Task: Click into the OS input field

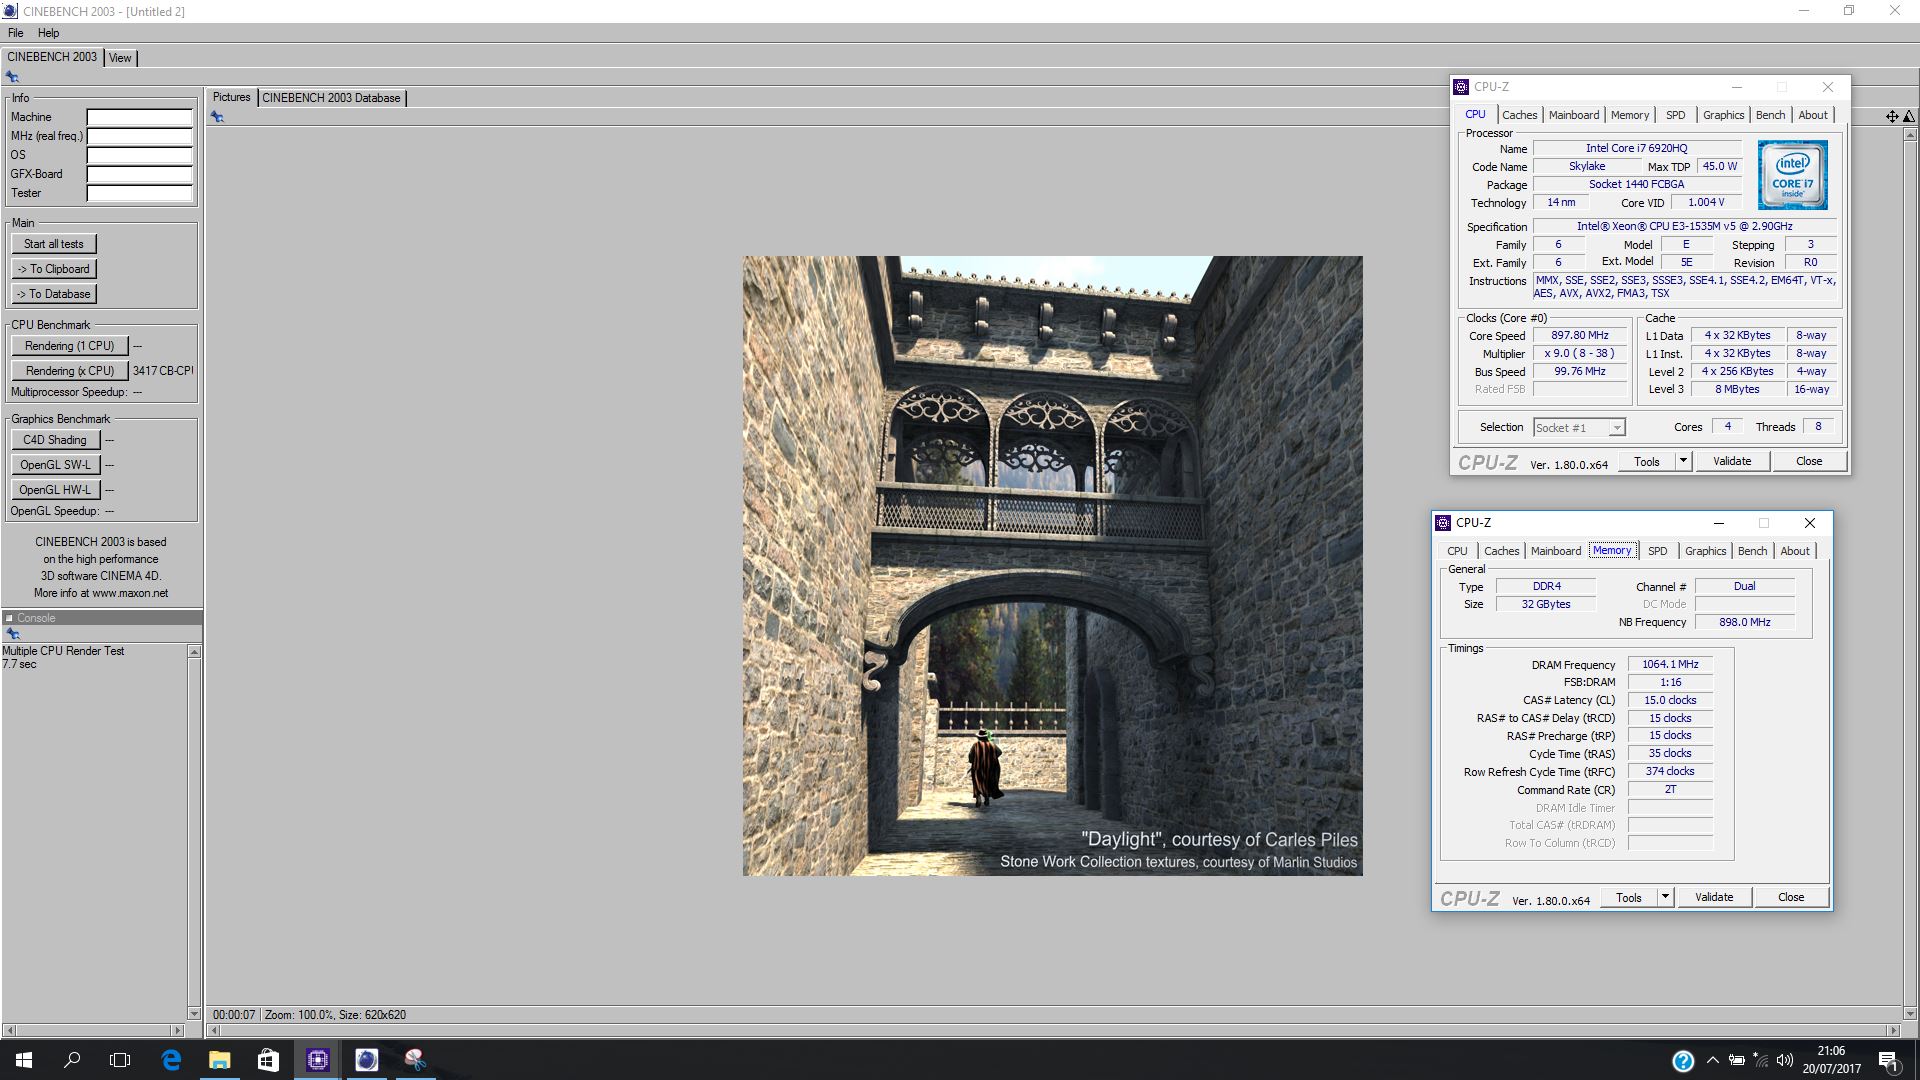Action: (139, 155)
